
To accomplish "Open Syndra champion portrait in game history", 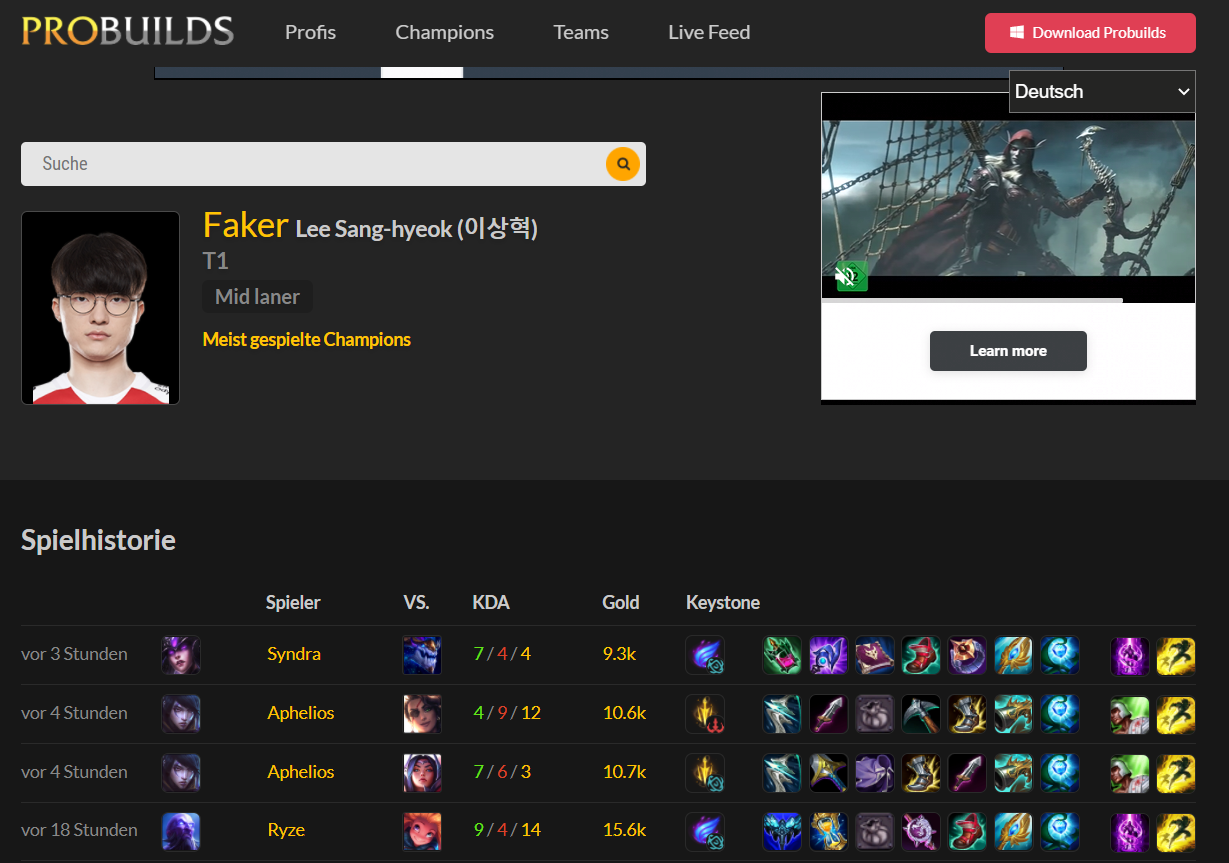I will click(181, 655).
